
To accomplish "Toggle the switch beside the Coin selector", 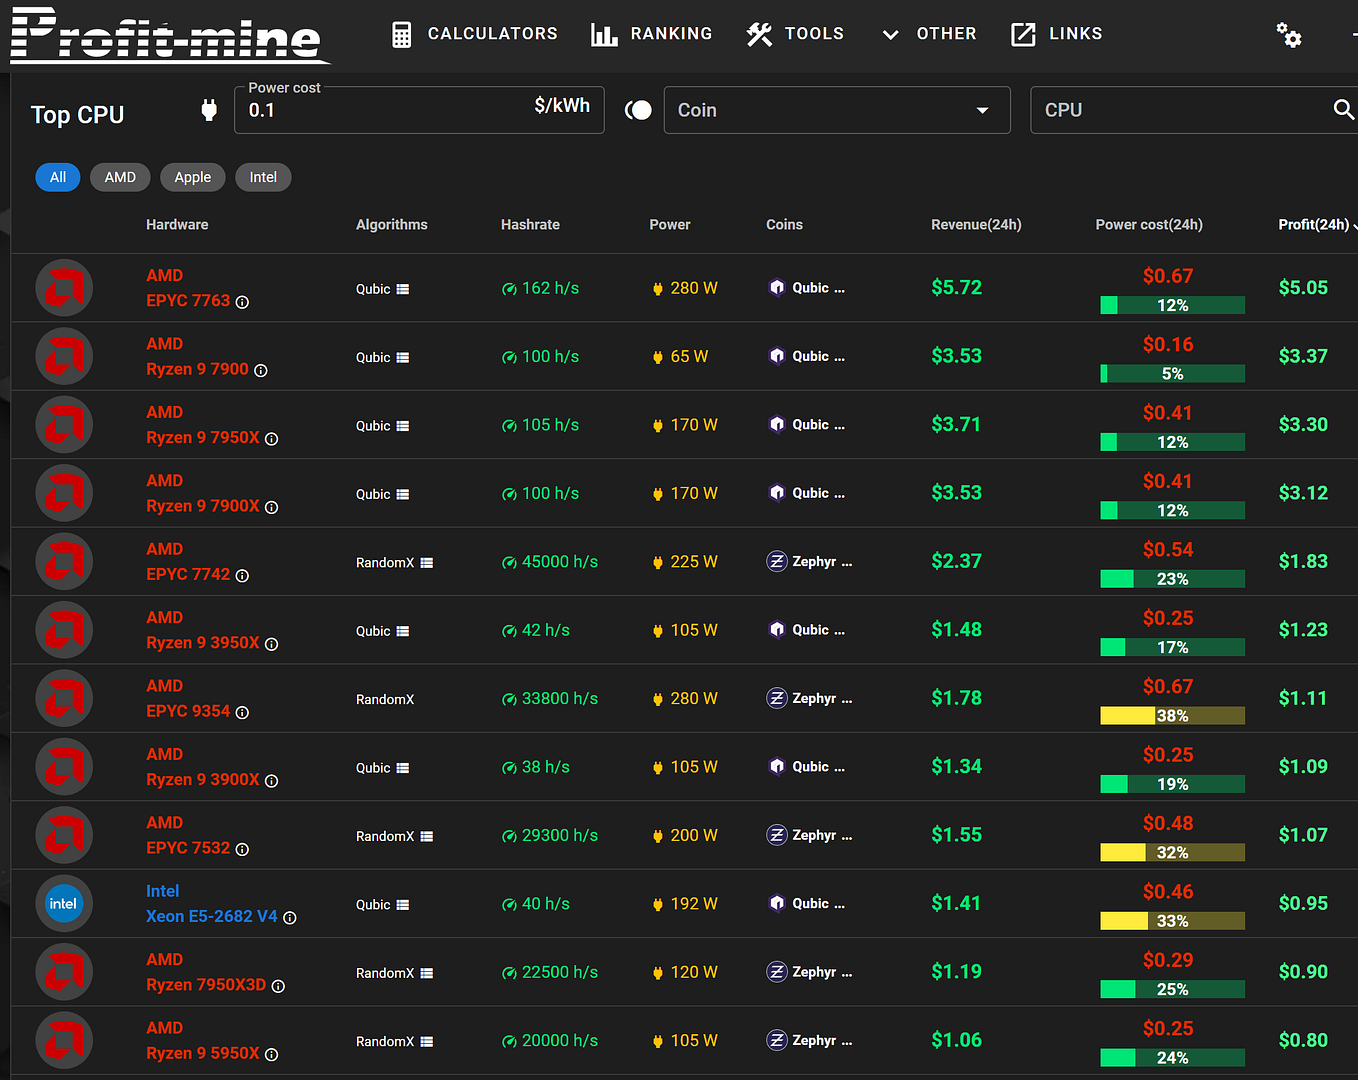I will click(x=638, y=110).
